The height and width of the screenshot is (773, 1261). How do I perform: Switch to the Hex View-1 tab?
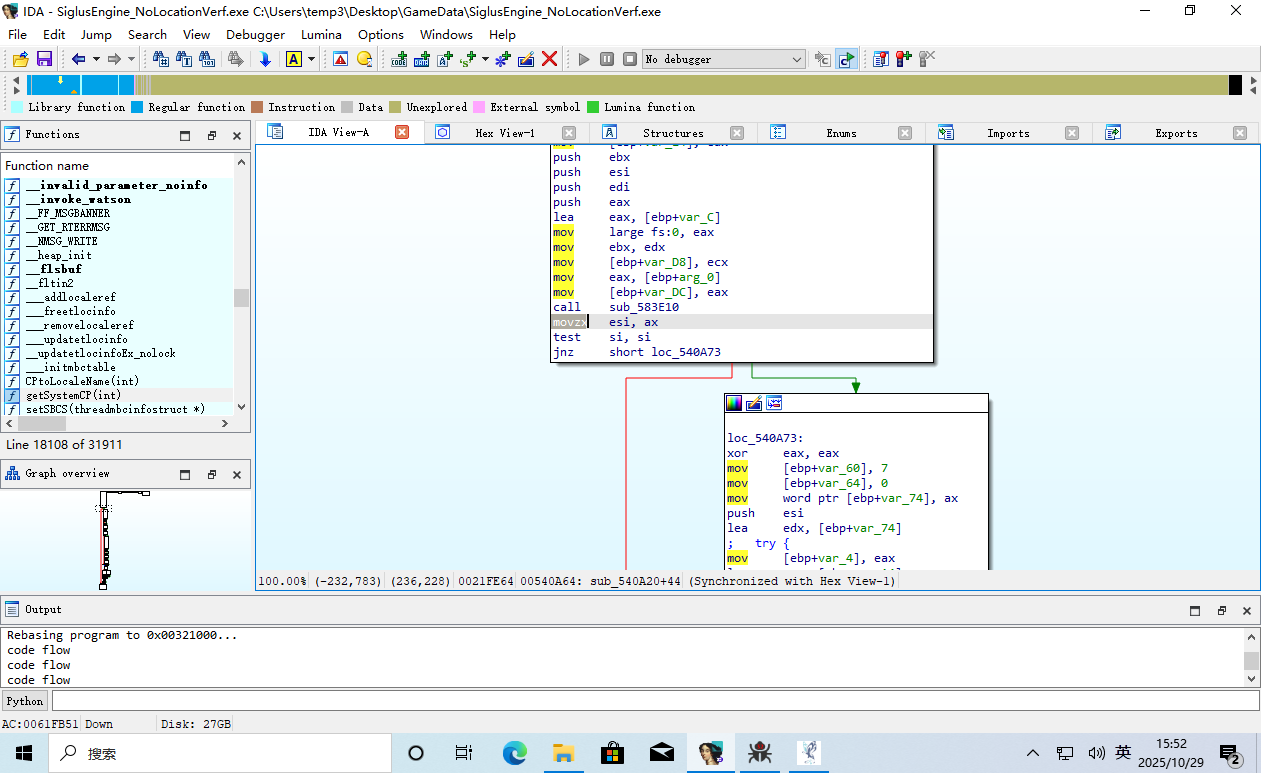504,133
